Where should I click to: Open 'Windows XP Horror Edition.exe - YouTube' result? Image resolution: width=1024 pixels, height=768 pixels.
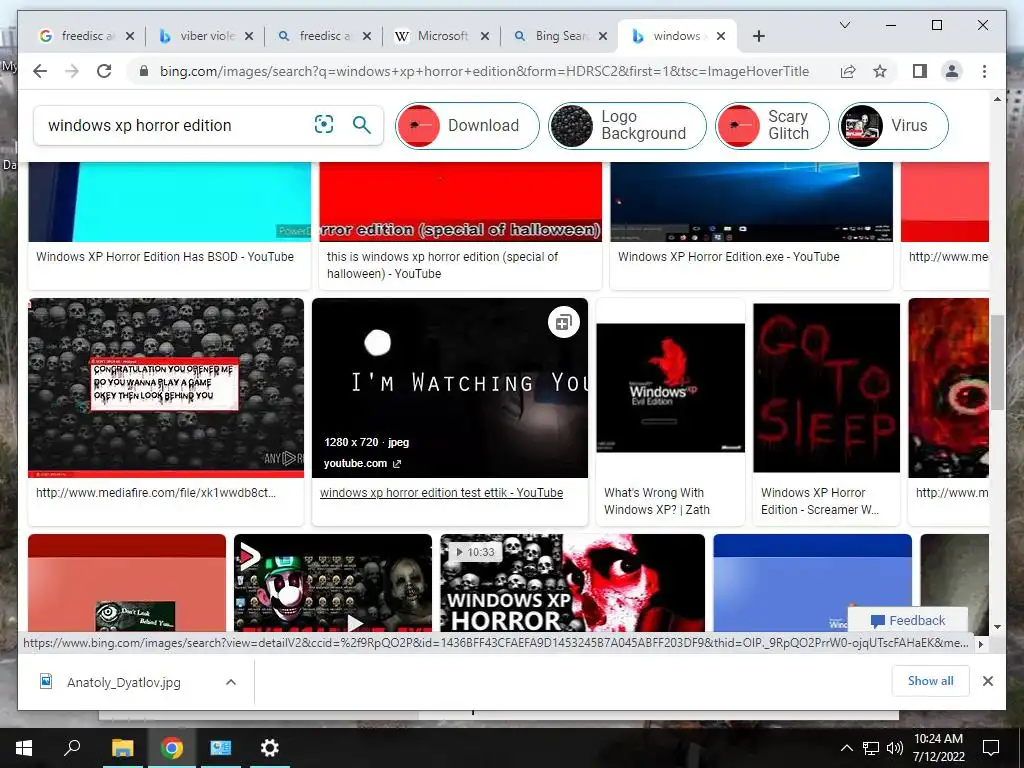pyautogui.click(x=729, y=257)
